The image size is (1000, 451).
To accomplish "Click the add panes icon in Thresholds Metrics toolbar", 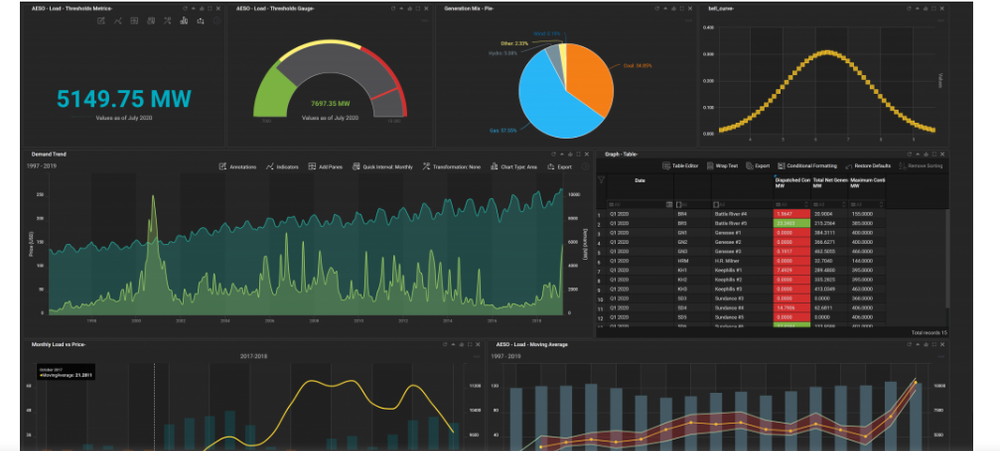I will pos(134,21).
